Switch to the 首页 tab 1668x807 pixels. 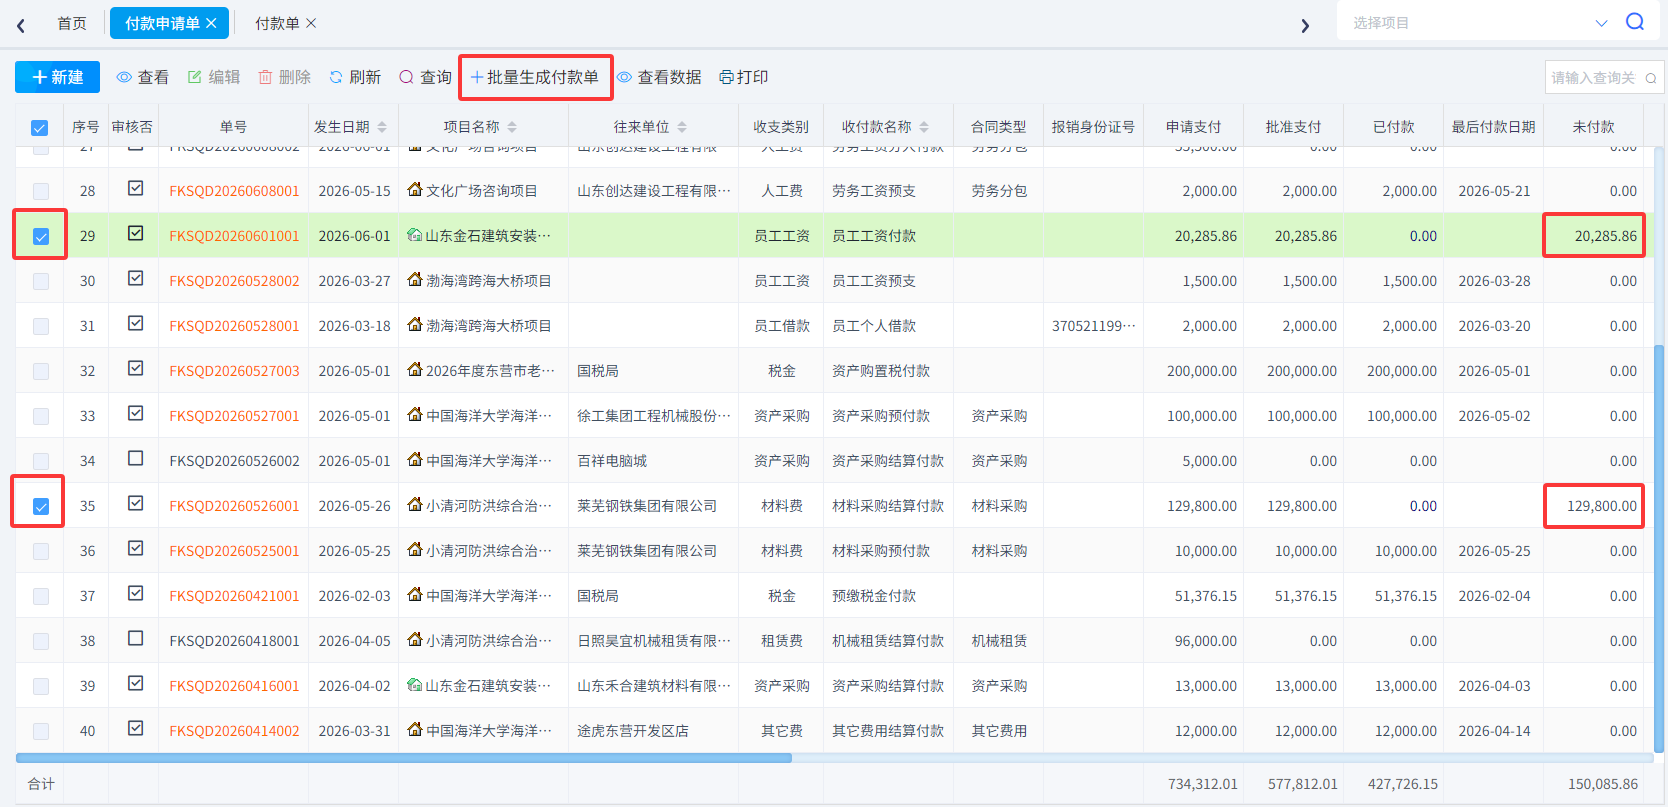72,23
